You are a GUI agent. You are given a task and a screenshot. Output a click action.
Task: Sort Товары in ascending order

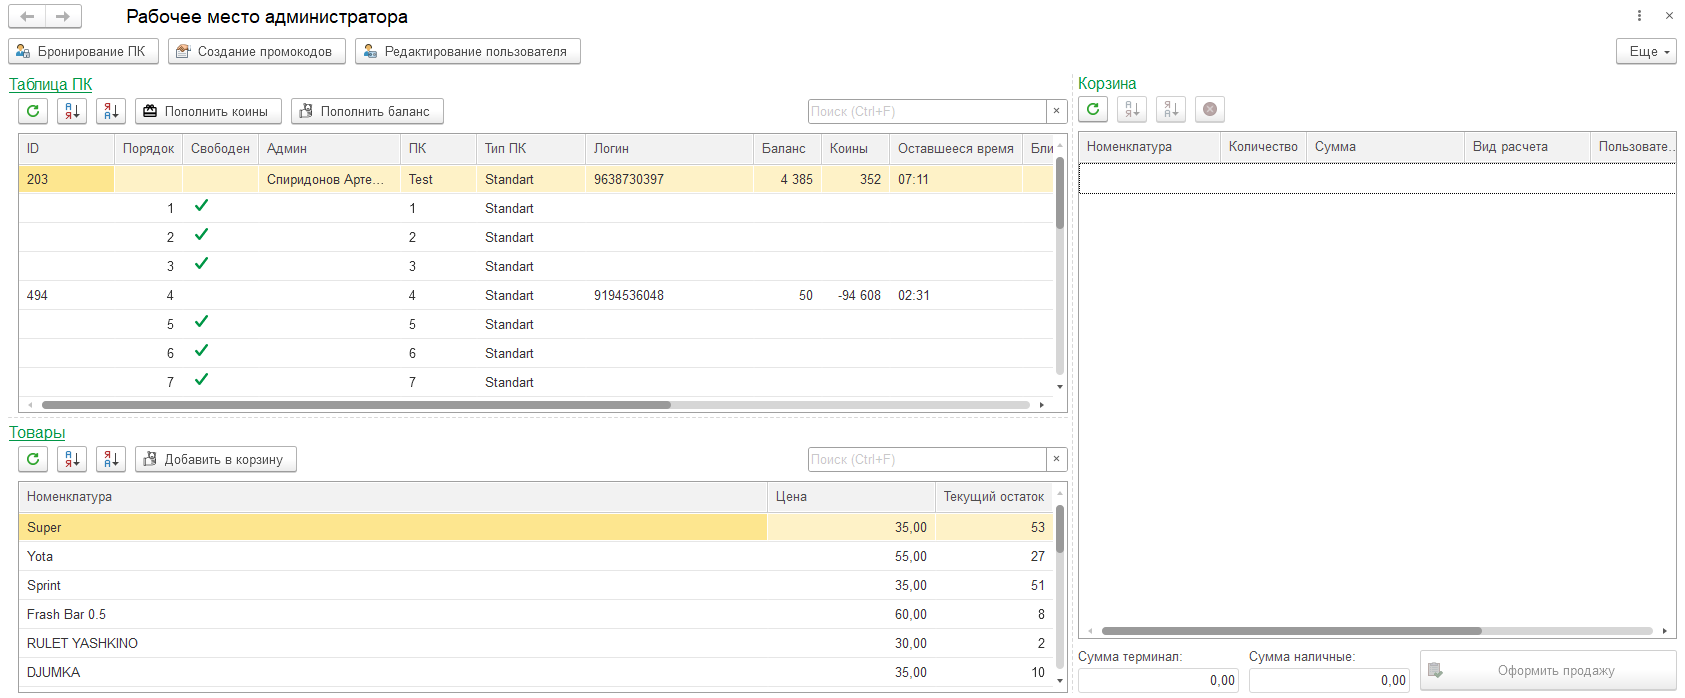coord(72,459)
